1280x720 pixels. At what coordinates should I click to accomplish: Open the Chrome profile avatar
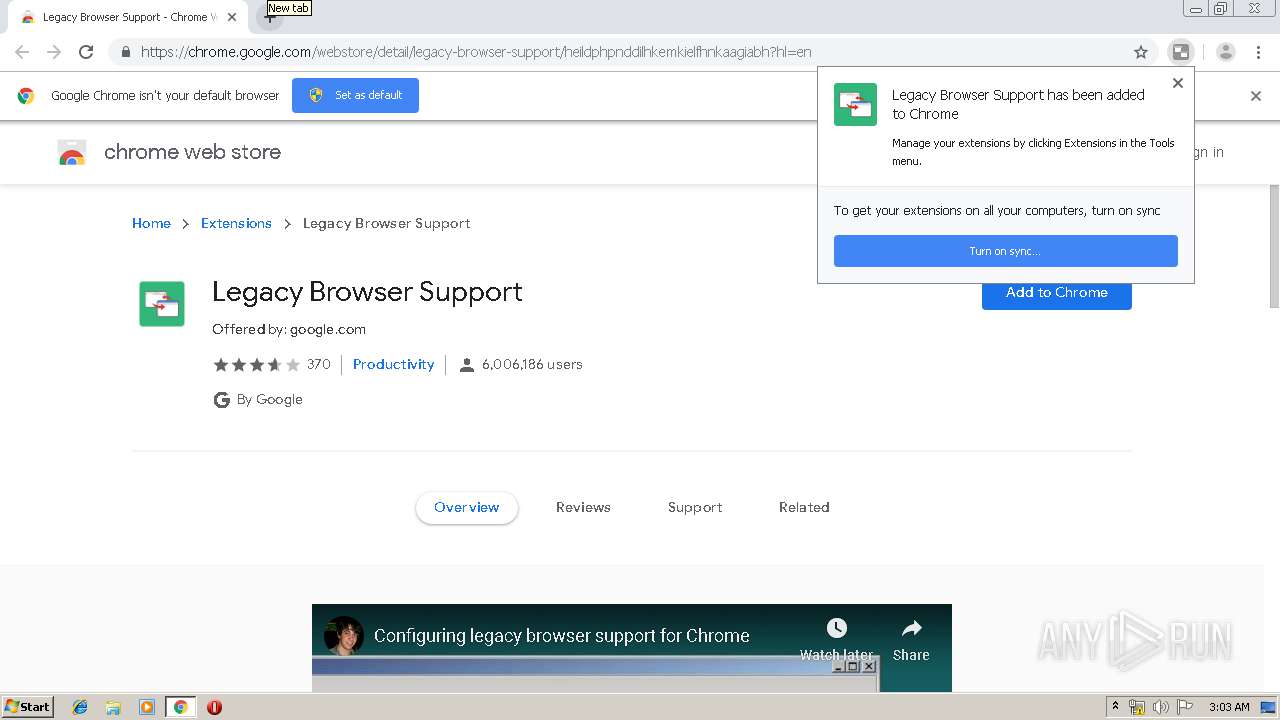[x=1226, y=52]
